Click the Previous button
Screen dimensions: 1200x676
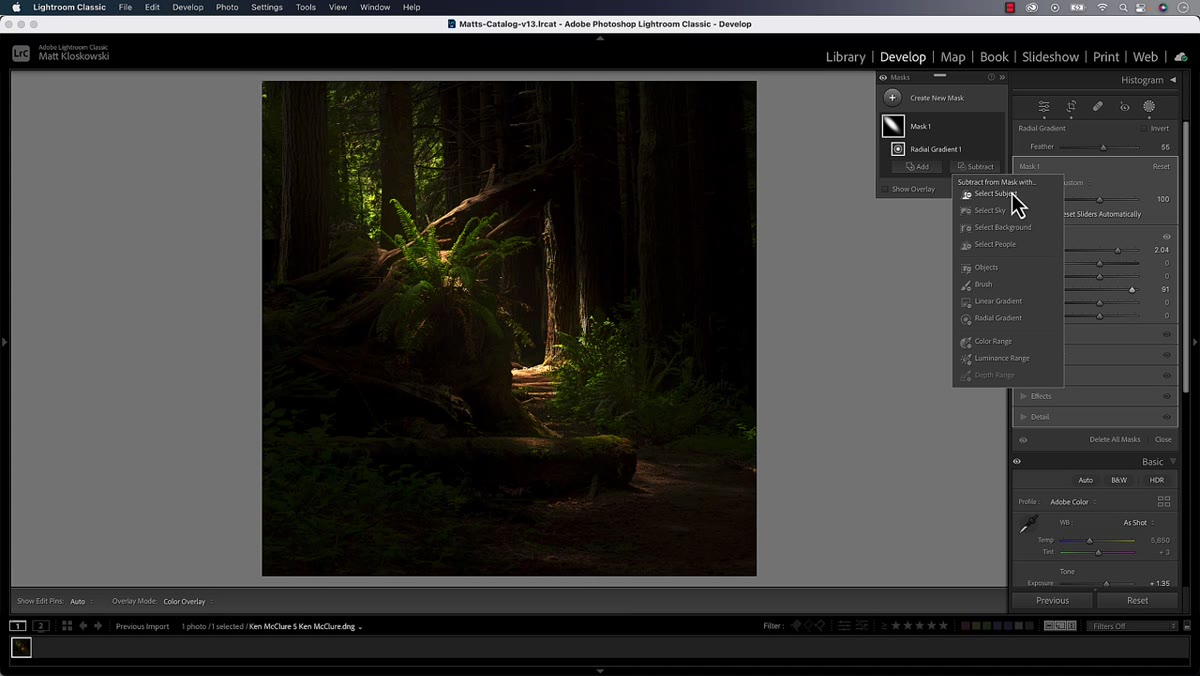tap(1052, 600)
